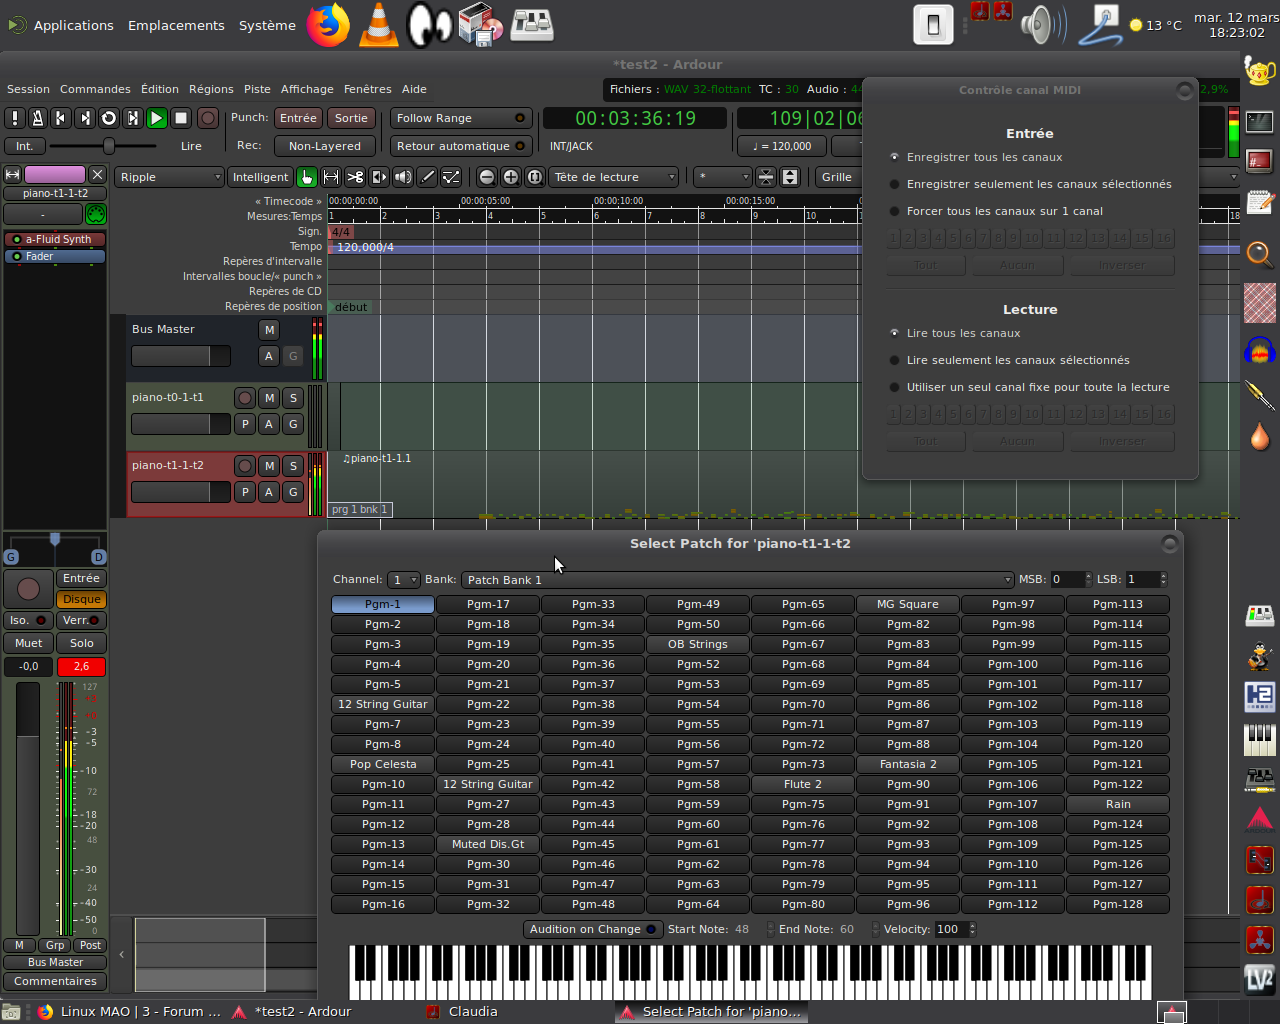Image resolution: width=1280 pixels, height=1024 pixels.
Task: Expand the Ripple edit mode dropdown
Action: click(x=169, y=177)
